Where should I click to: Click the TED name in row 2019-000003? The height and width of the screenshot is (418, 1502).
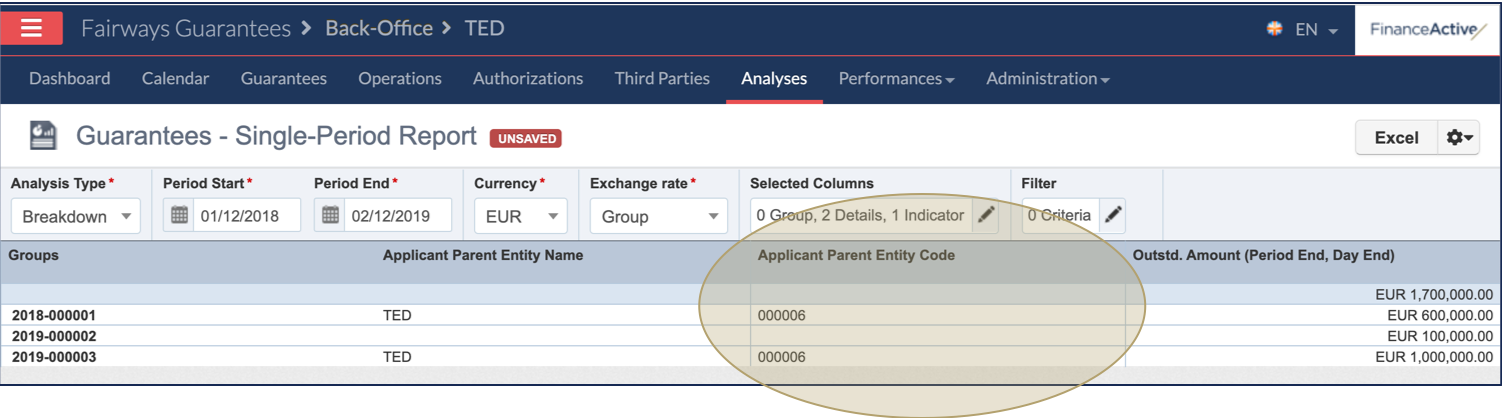tap(397, 356)
